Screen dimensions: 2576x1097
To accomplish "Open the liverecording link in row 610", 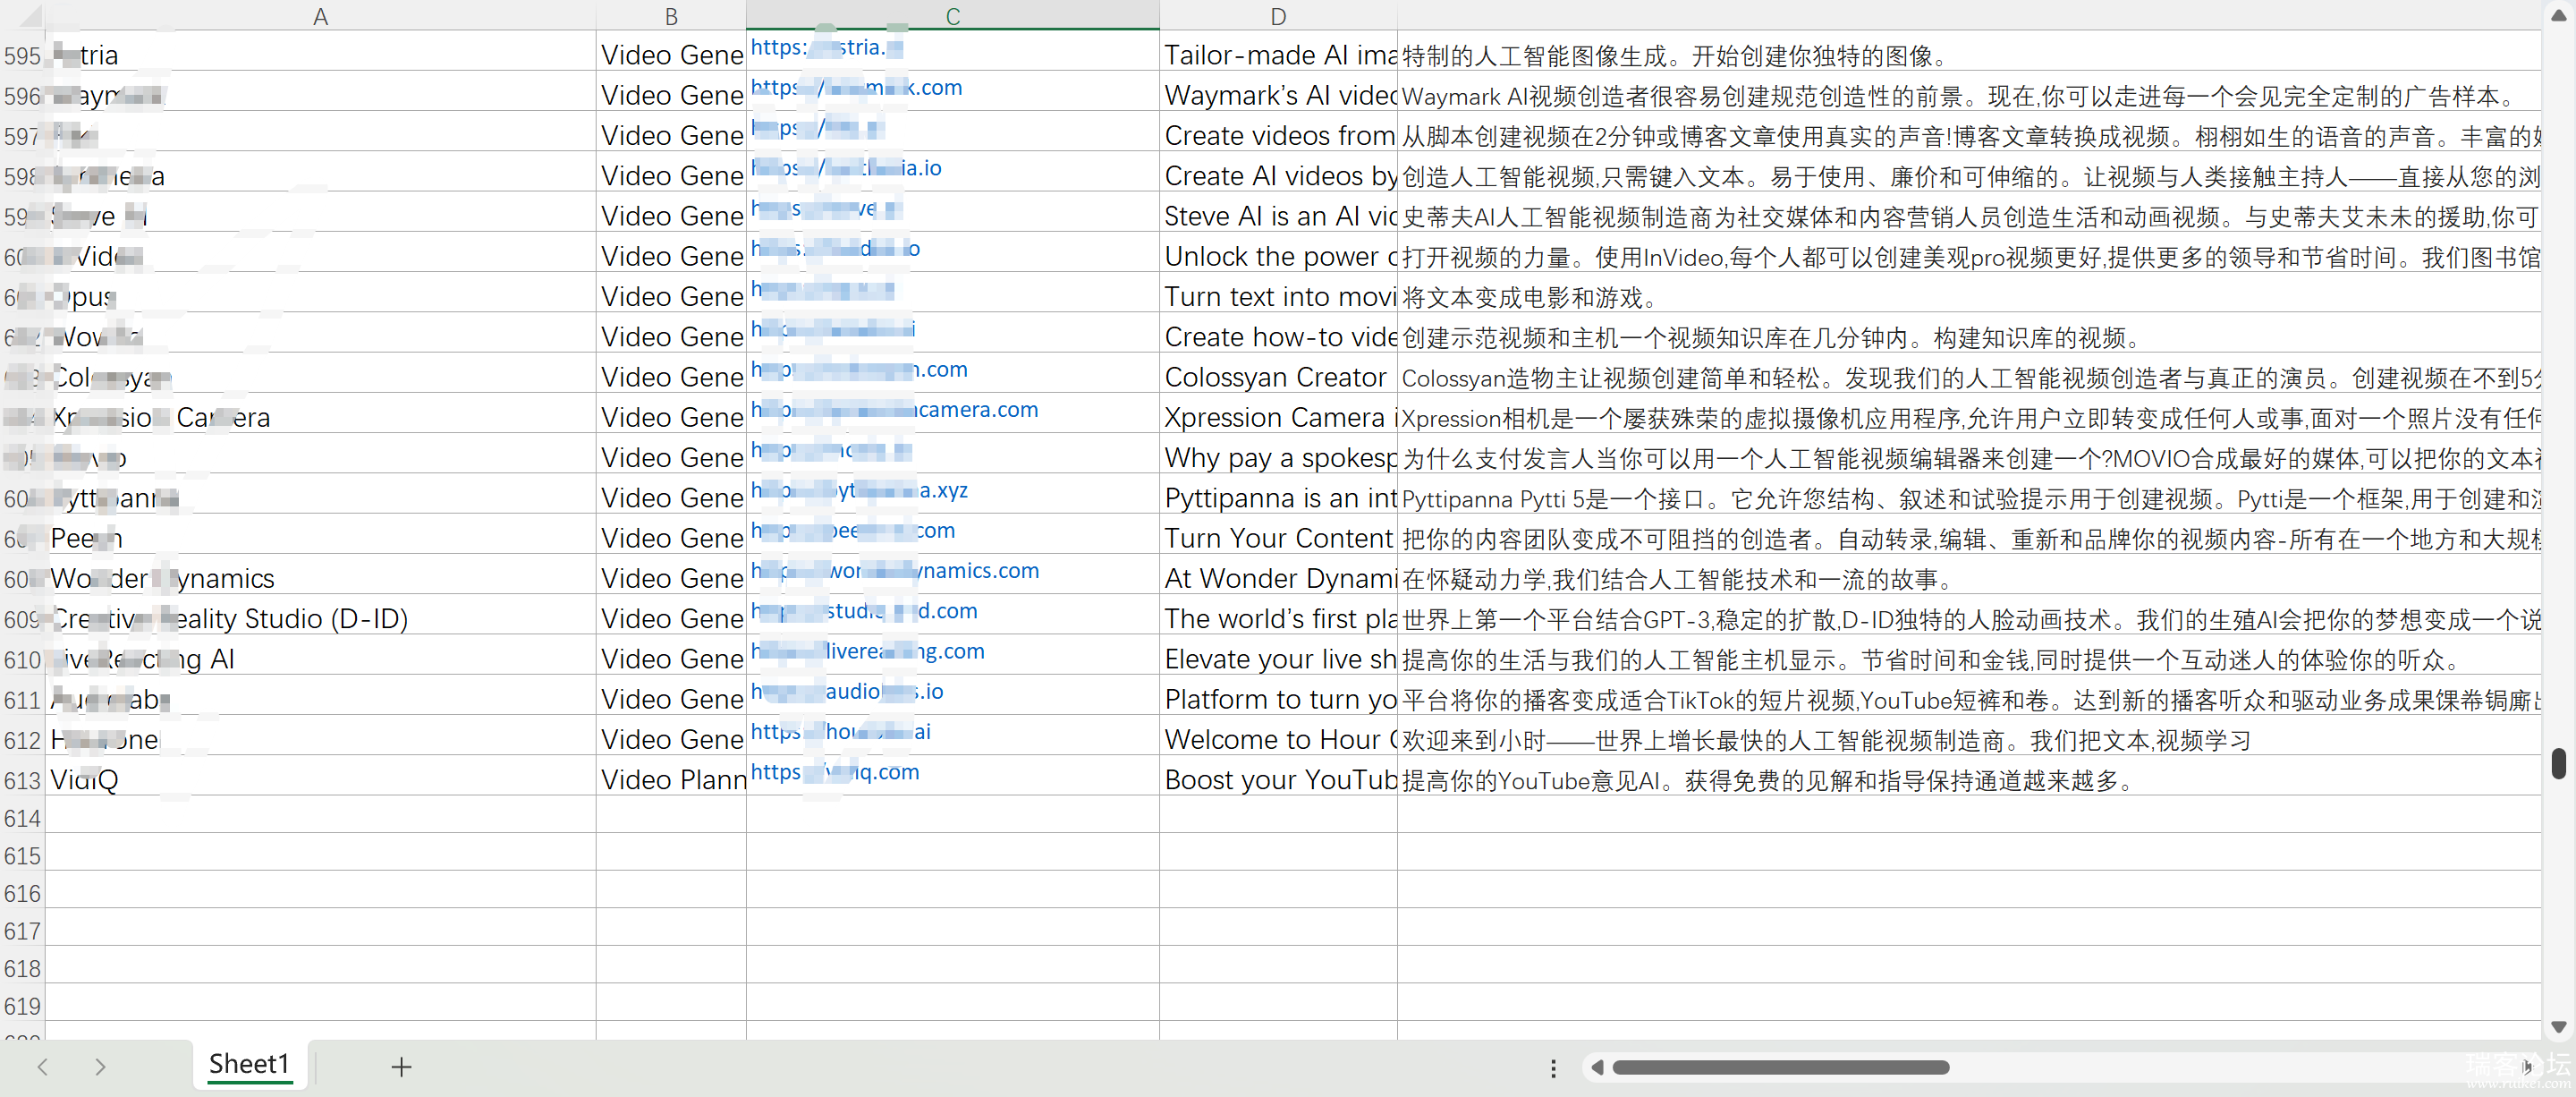I will tap(868, 651).
